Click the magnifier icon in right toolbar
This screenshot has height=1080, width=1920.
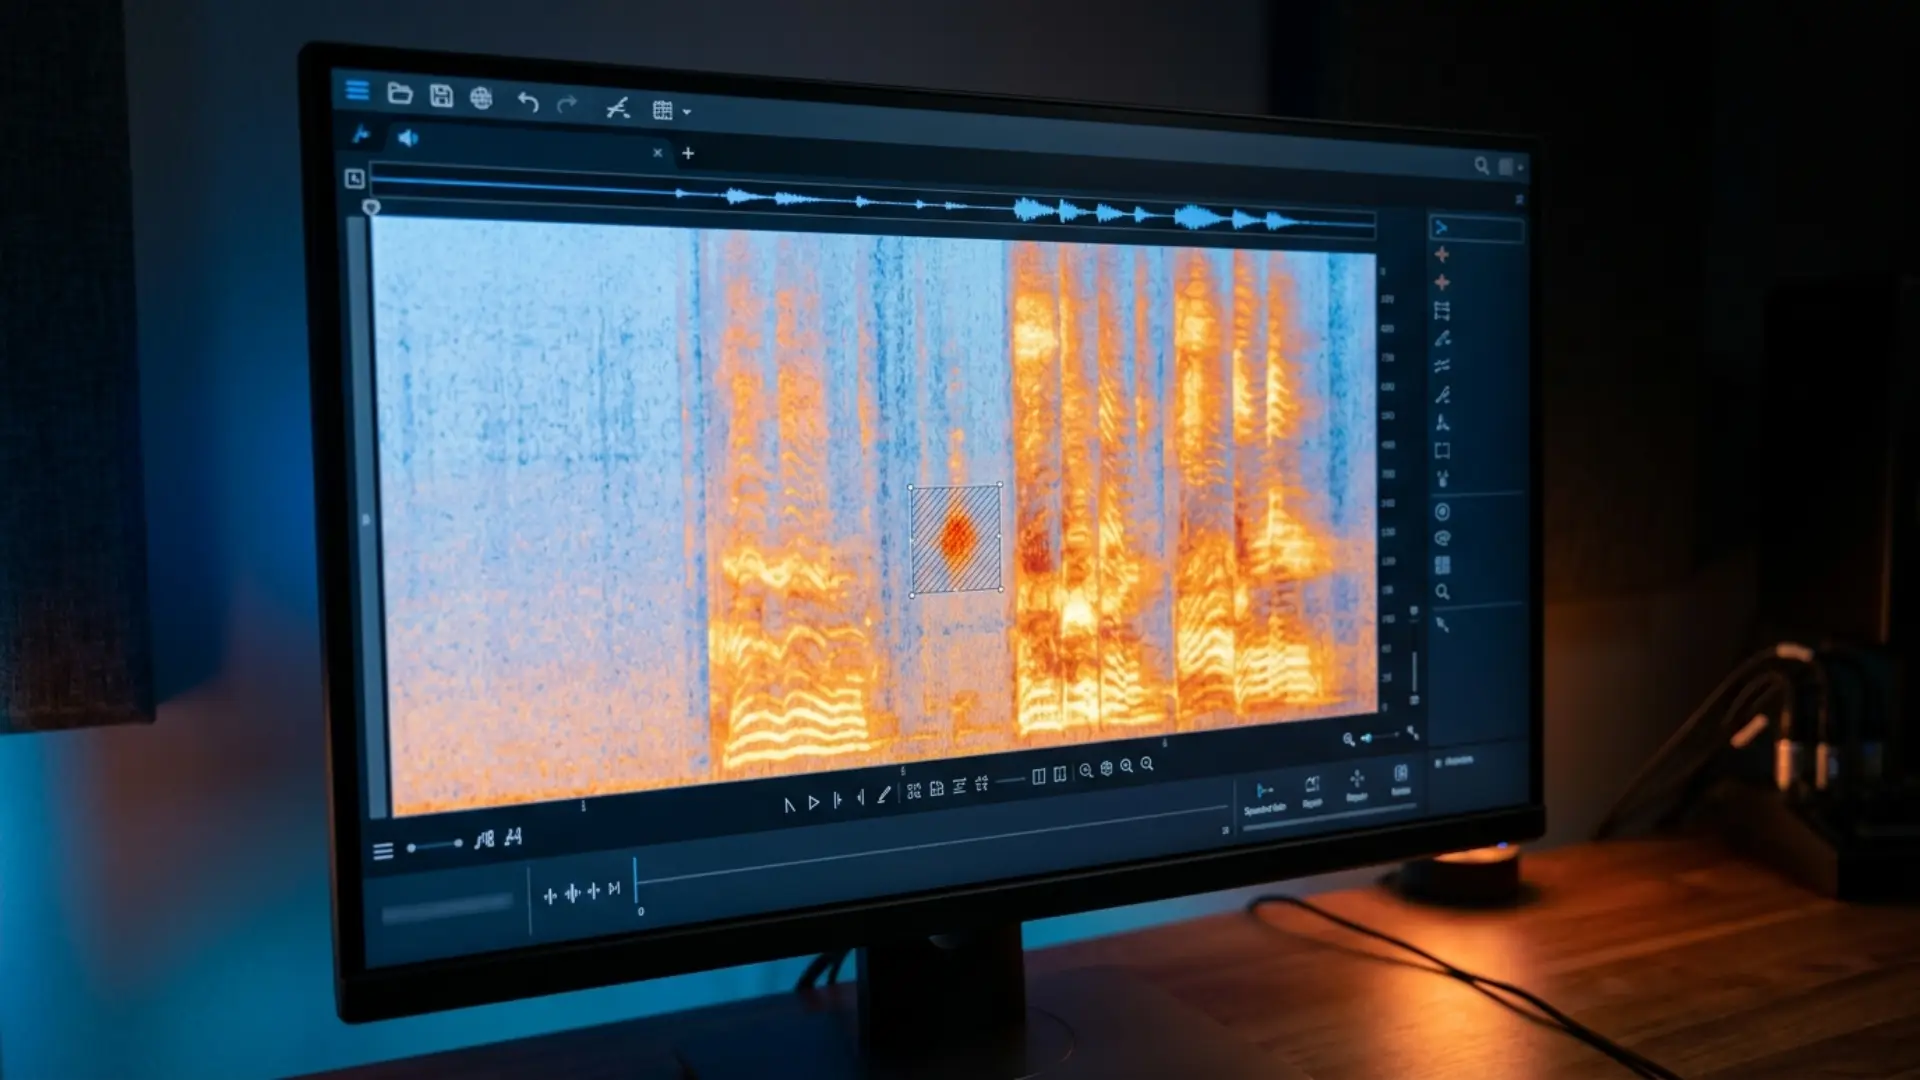(1441, 592)
